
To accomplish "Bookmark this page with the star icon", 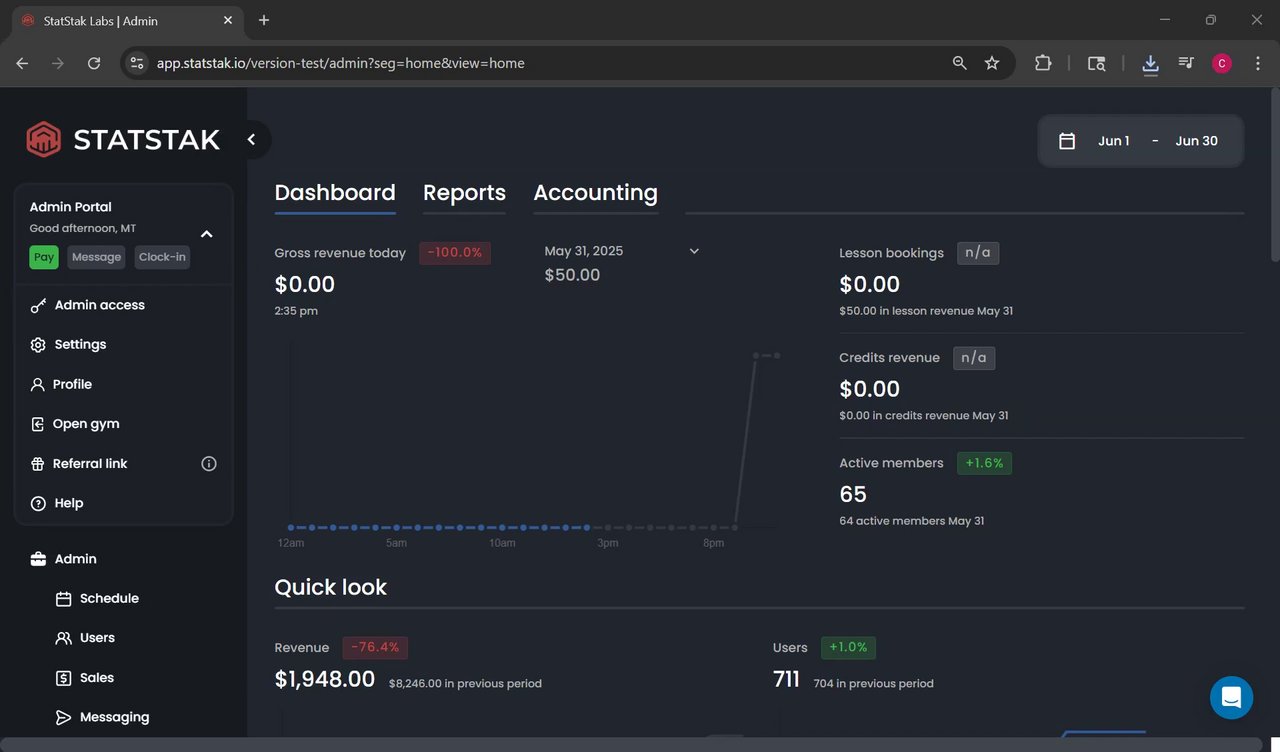I will [x=992, y=63].
